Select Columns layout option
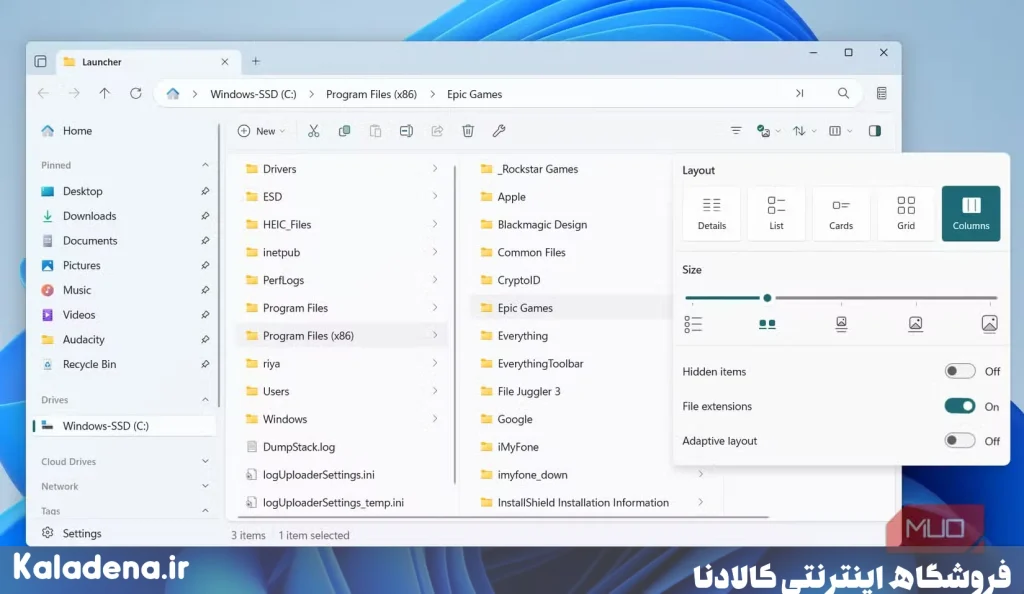 point(970,213)
